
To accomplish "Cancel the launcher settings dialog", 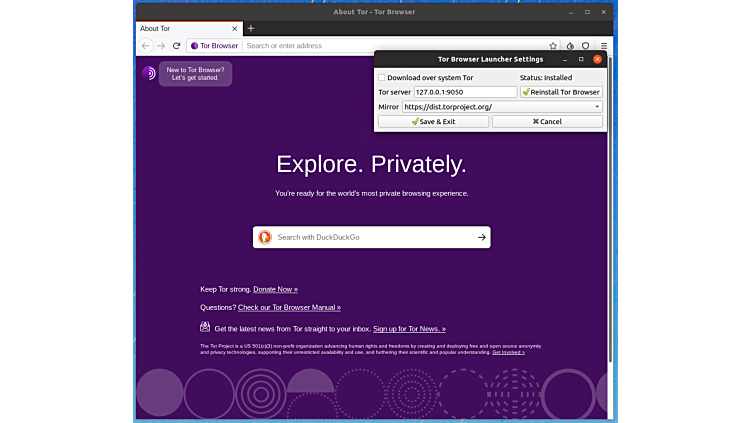I will click(x=547, y=121).
